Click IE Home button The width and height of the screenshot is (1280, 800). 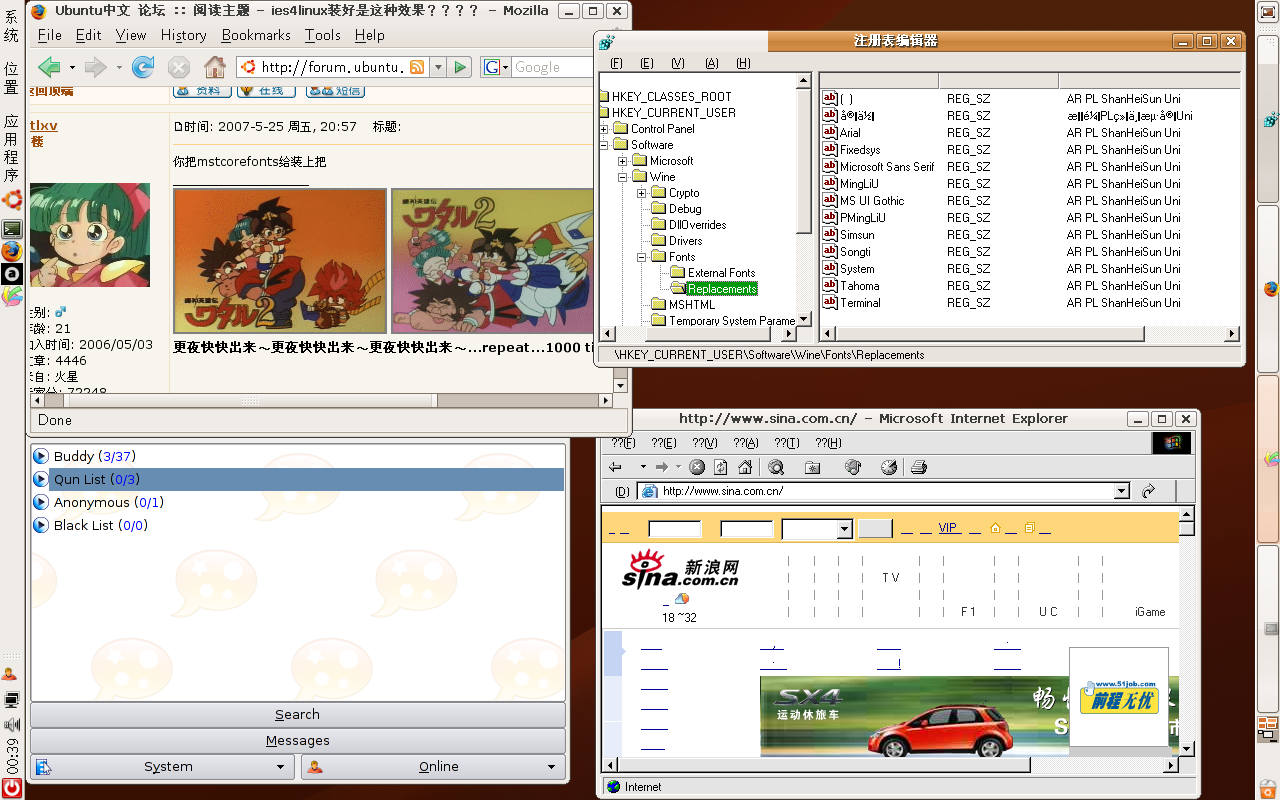(745, 467)
